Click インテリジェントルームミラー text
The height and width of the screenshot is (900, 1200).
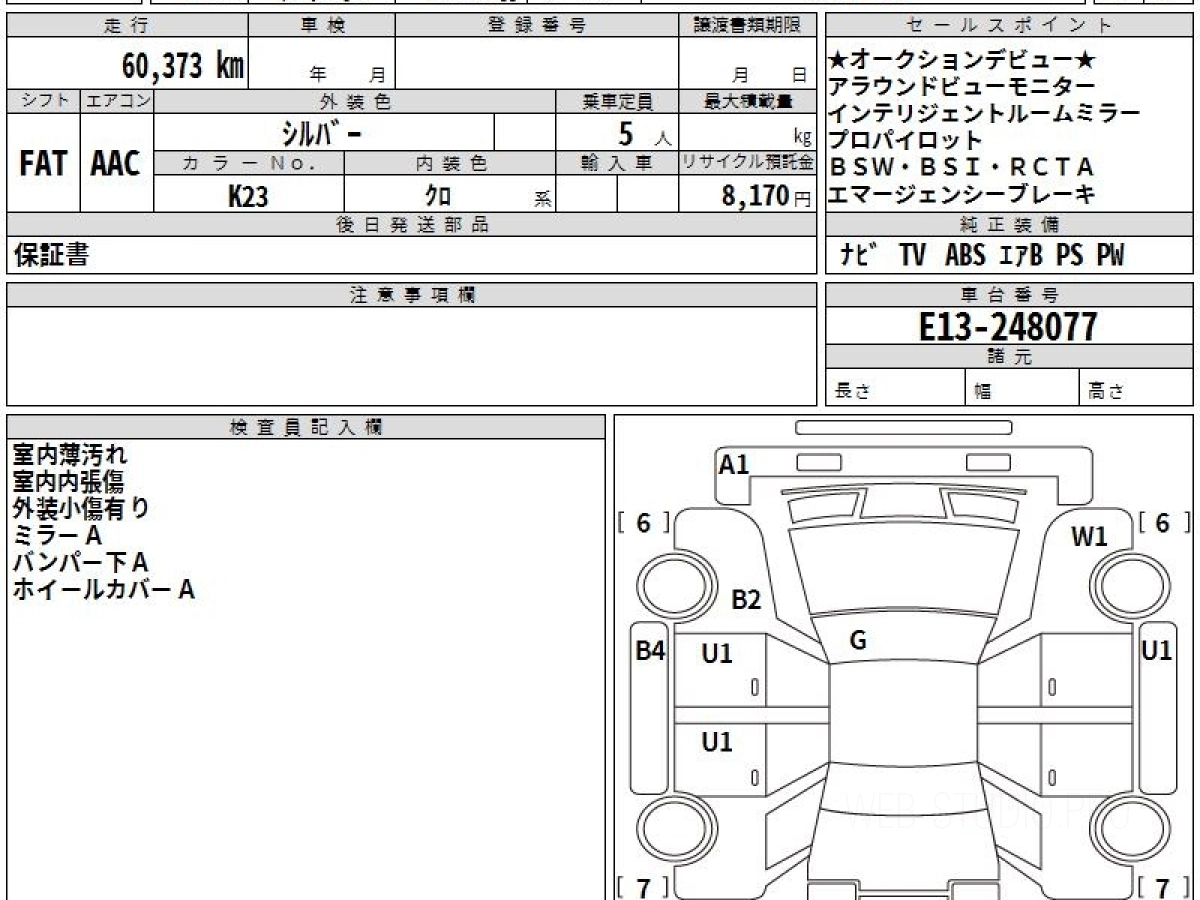click(x=985, y=114)
